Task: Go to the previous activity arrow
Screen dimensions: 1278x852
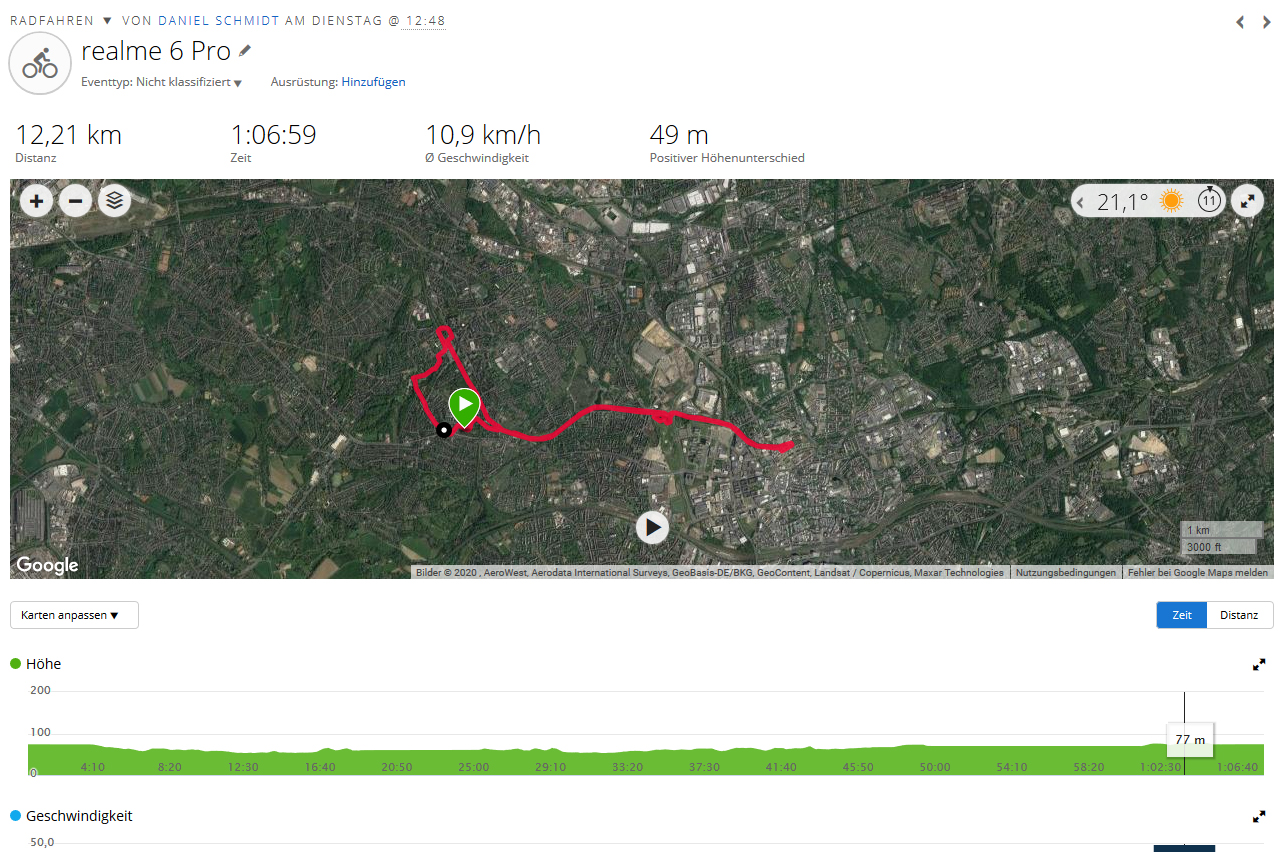Action: 1240,21
